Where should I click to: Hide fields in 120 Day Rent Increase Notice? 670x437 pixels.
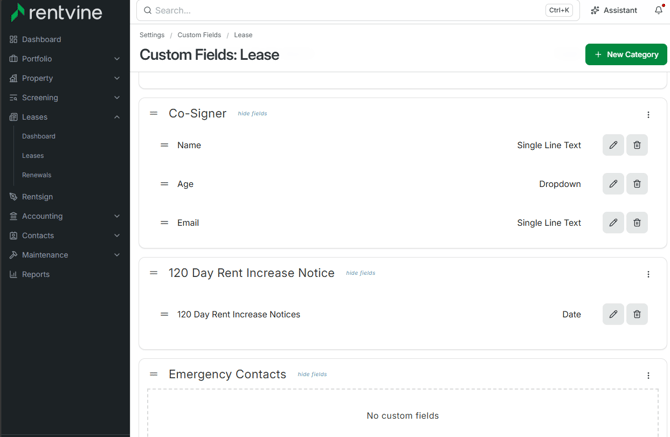[x=360, y=273]
